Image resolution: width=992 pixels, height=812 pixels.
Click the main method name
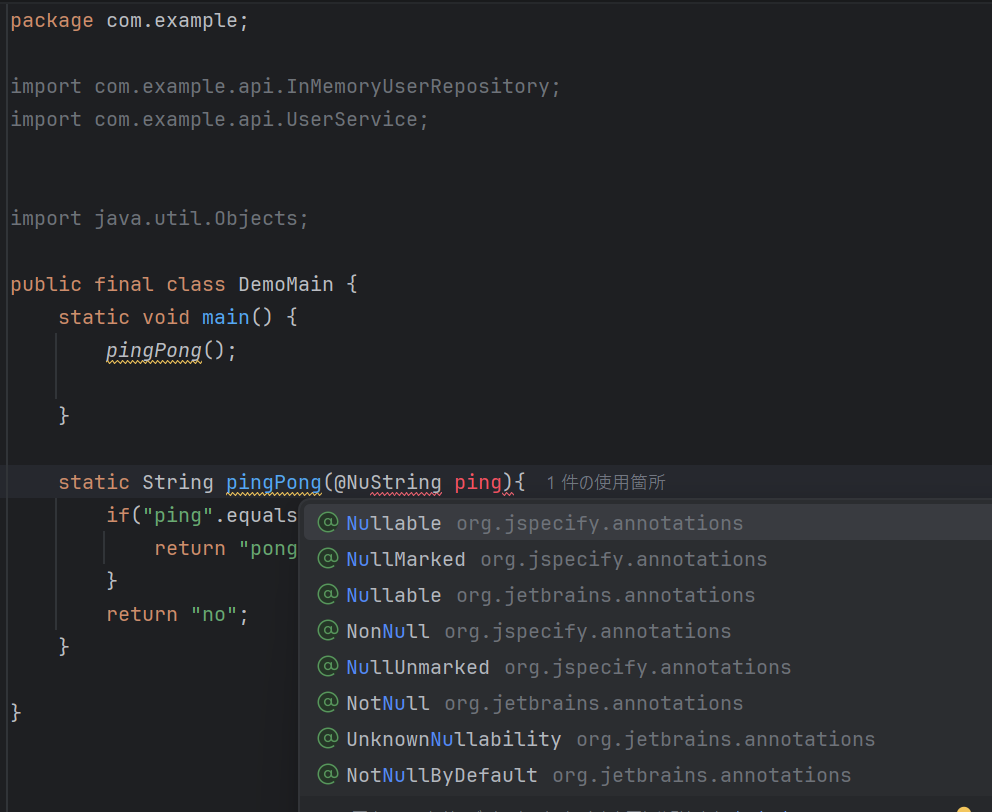225,317
